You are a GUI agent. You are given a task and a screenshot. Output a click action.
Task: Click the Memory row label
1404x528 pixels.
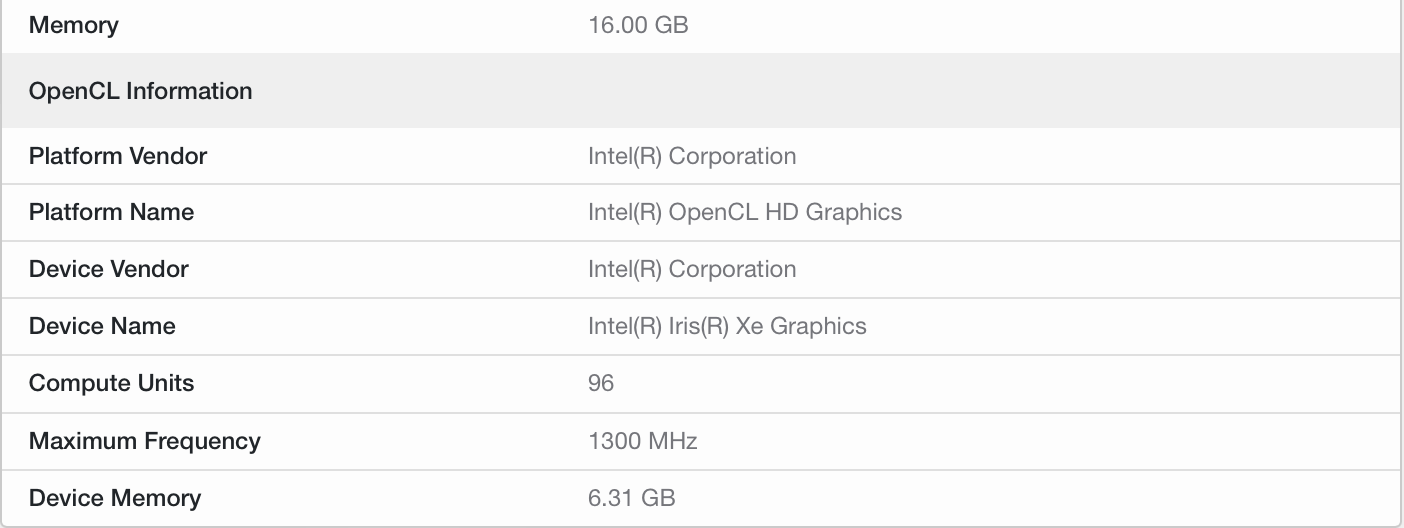pos(73,25)
